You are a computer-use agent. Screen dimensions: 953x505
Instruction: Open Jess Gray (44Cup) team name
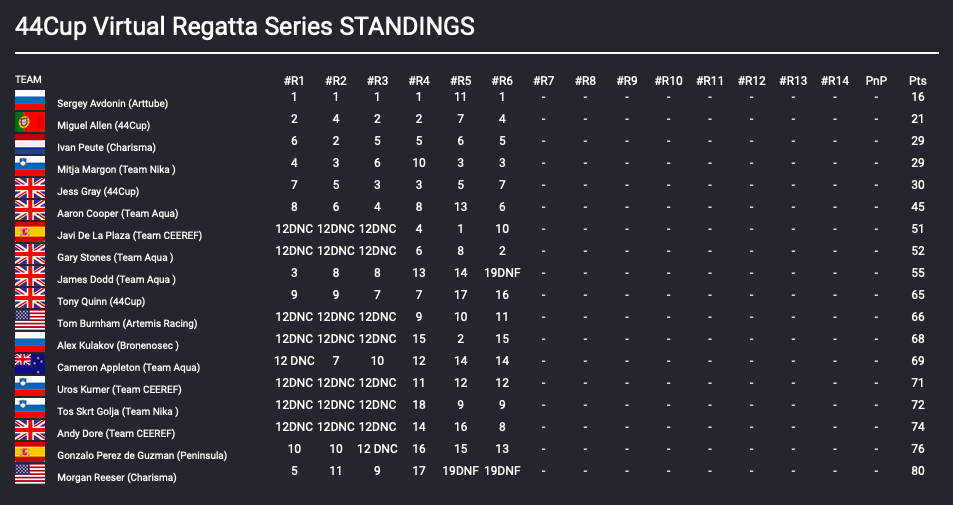coord(98,191)
